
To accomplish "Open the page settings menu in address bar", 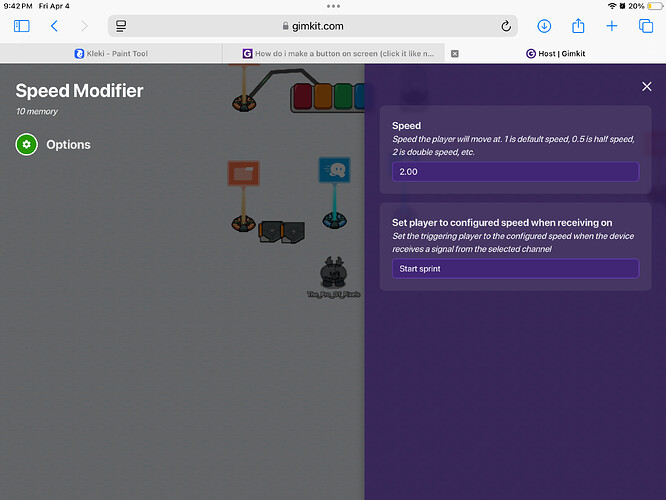I will (x=121, y=26).
